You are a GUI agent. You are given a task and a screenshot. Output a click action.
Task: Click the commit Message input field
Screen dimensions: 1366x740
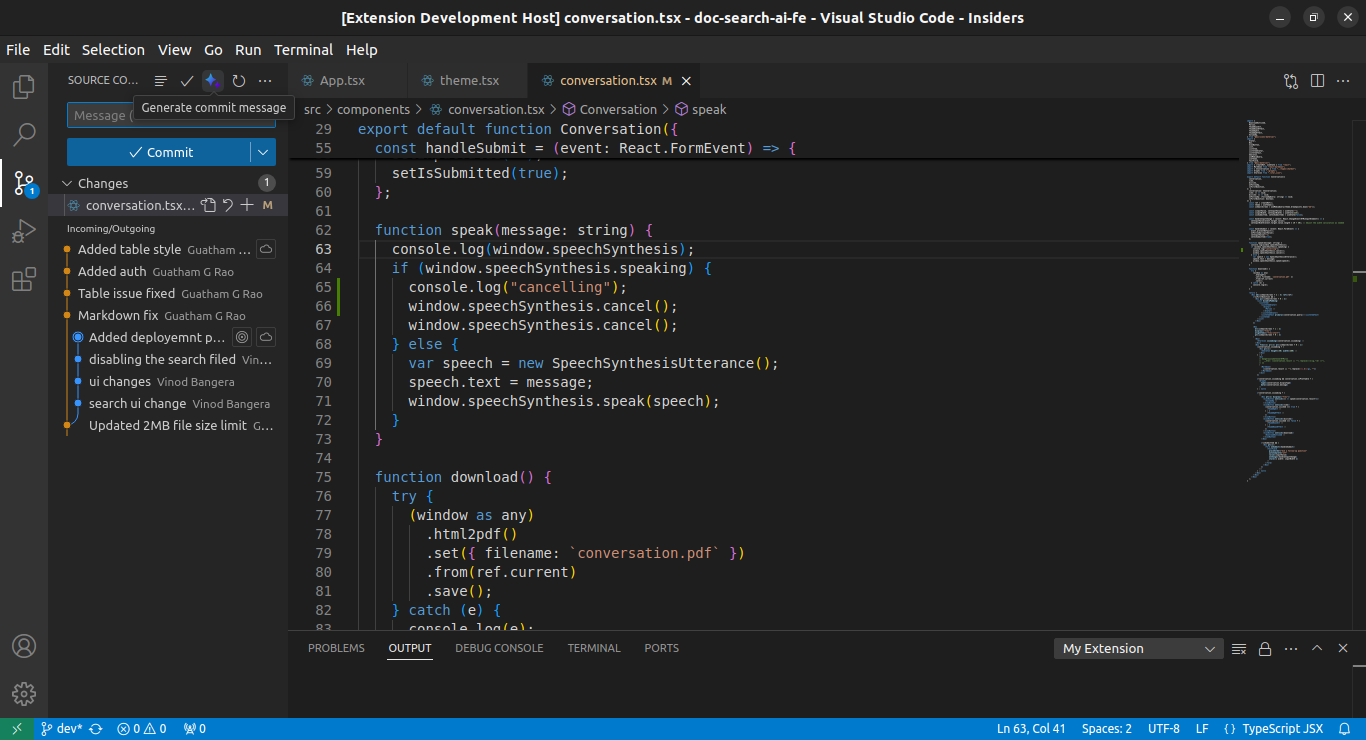pos(100,115)
